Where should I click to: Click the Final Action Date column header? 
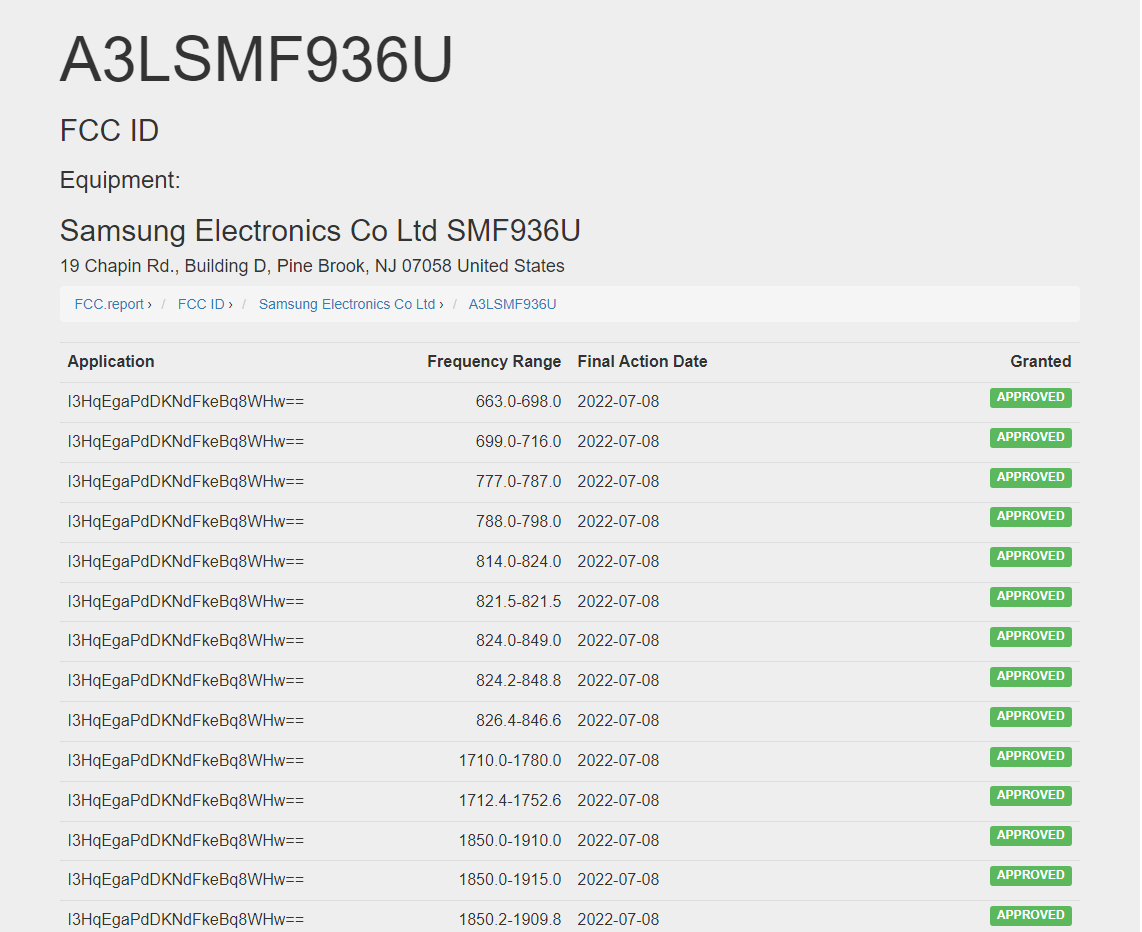(x=642, y=362)
